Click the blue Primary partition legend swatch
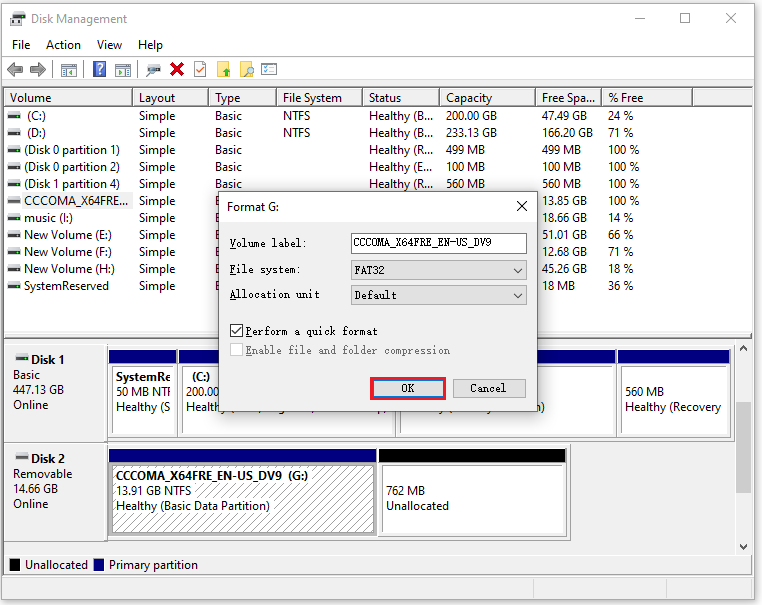Viewport: 762px width, 605px height. (99, 565)
